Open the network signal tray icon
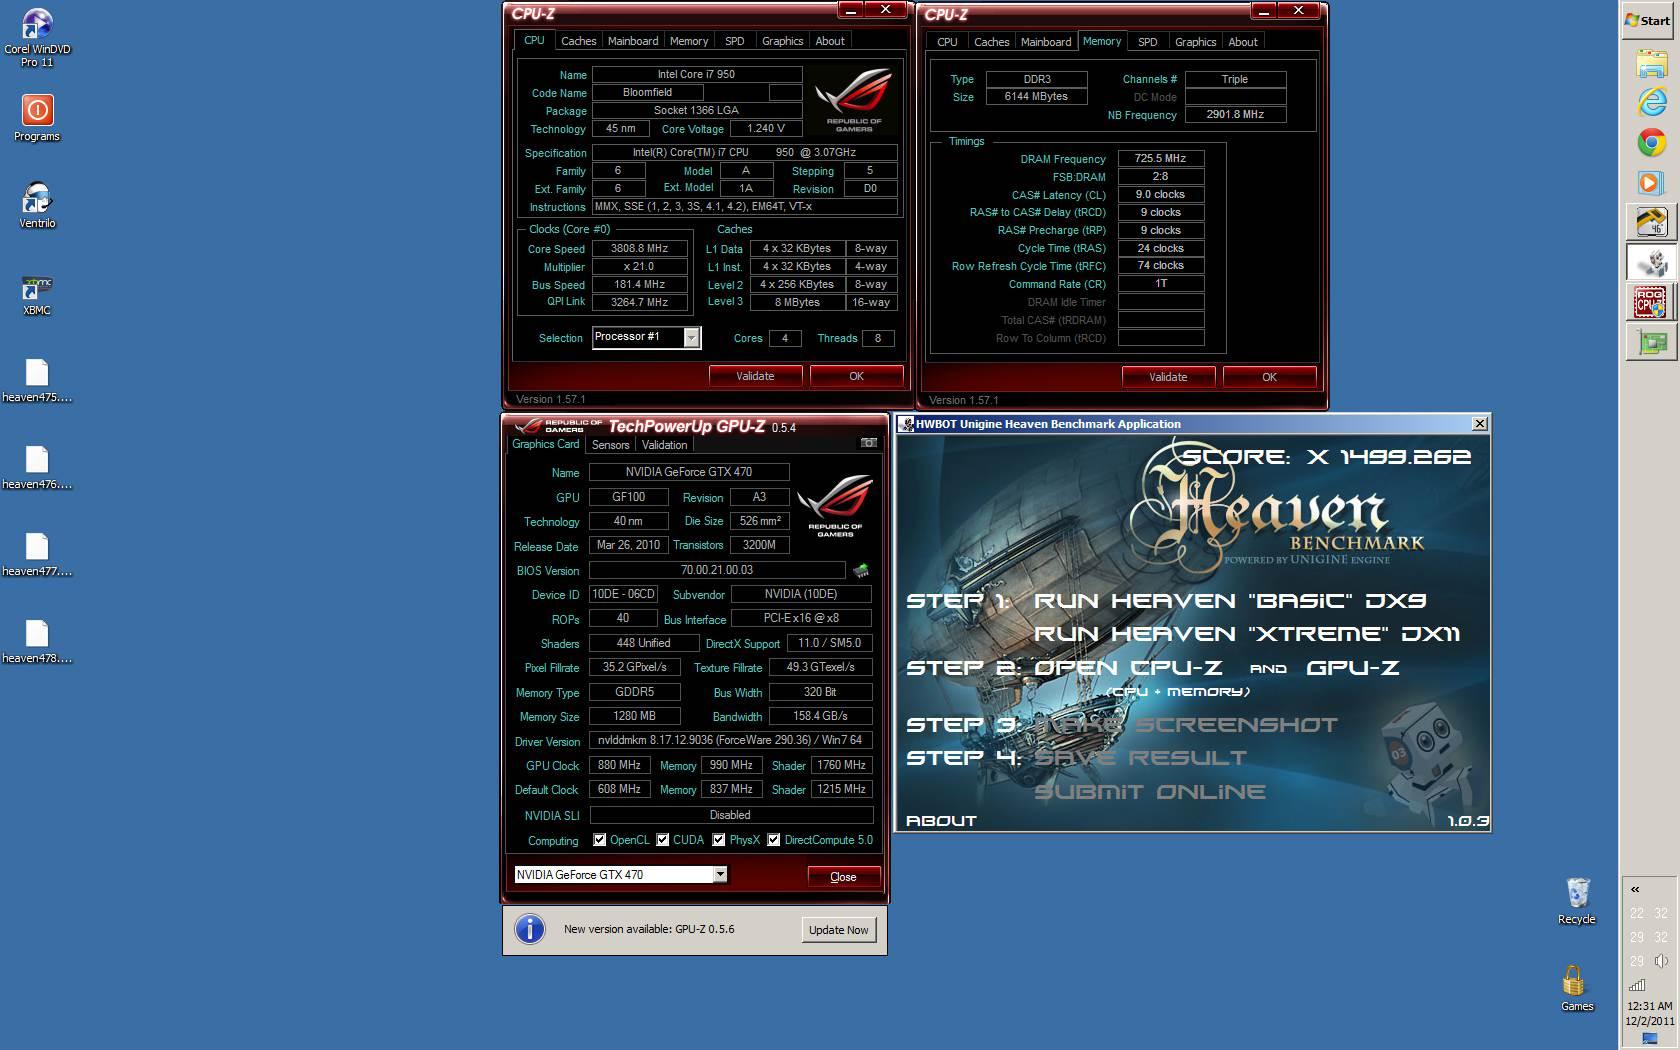 coord(1637,985)
